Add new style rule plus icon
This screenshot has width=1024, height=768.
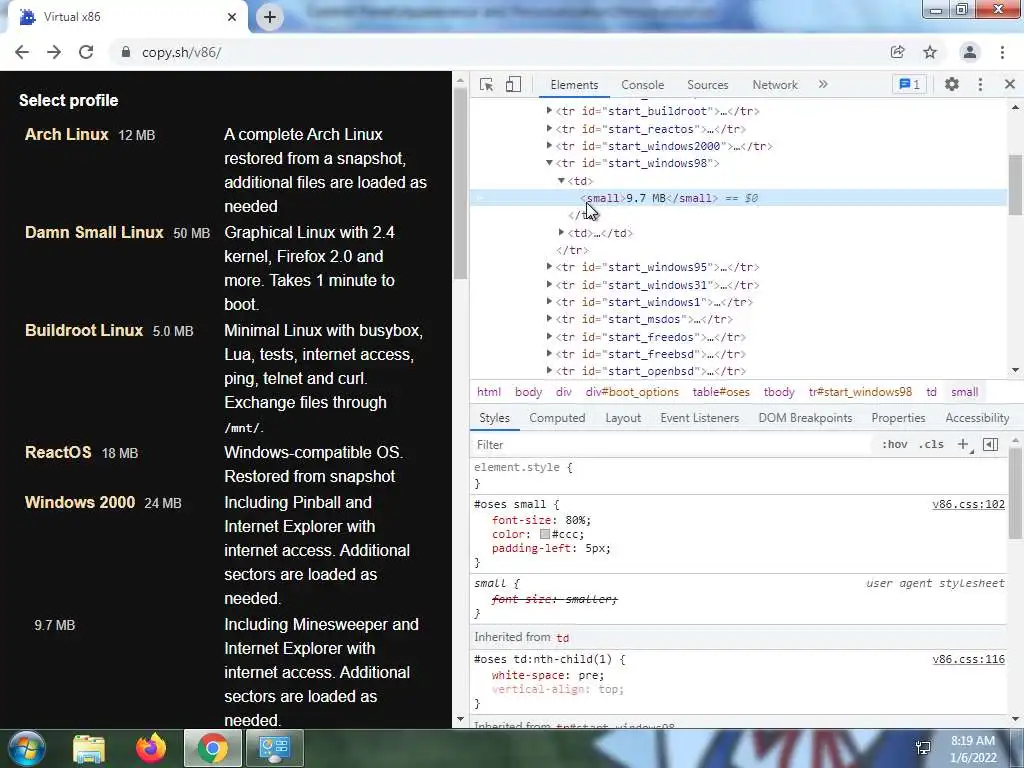point(963,444)
